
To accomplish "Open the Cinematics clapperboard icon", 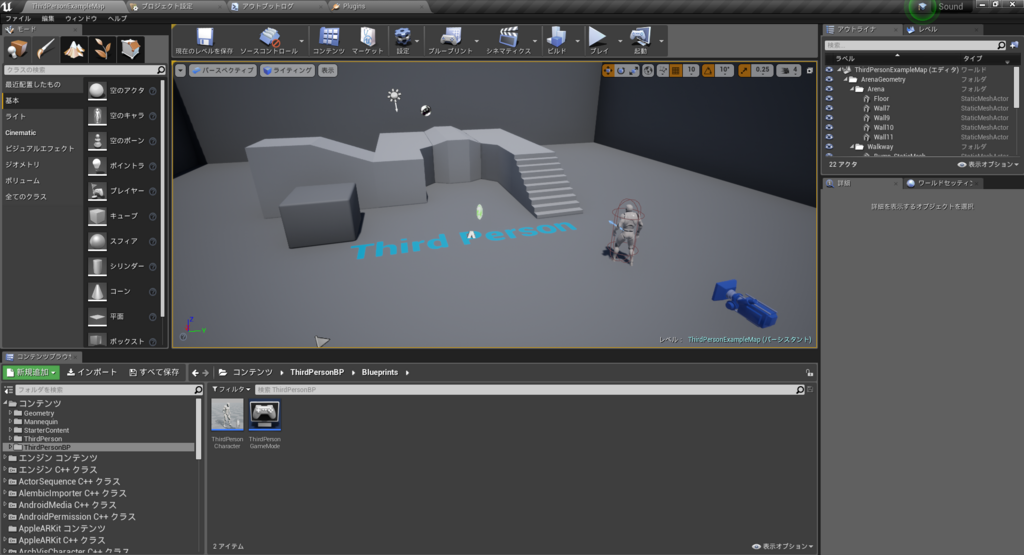I will [508, 37].
